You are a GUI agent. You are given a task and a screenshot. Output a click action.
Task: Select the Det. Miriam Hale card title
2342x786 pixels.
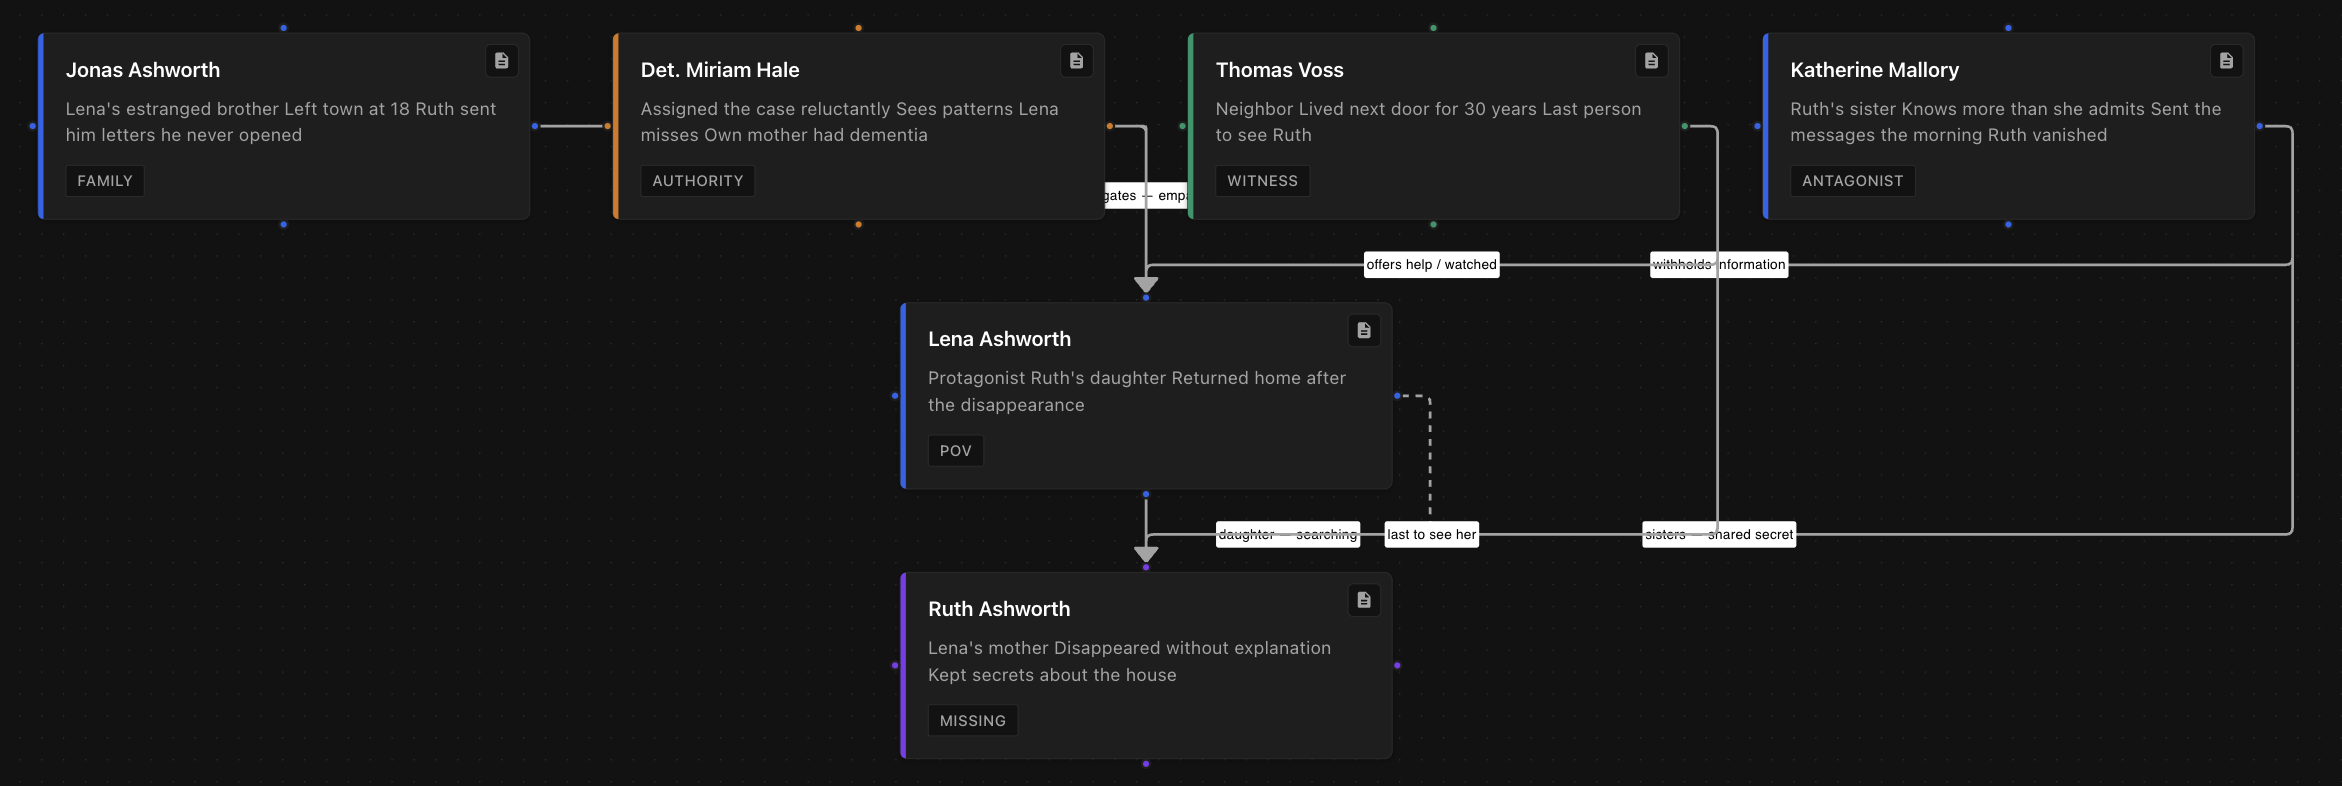[x=720, y=70]
